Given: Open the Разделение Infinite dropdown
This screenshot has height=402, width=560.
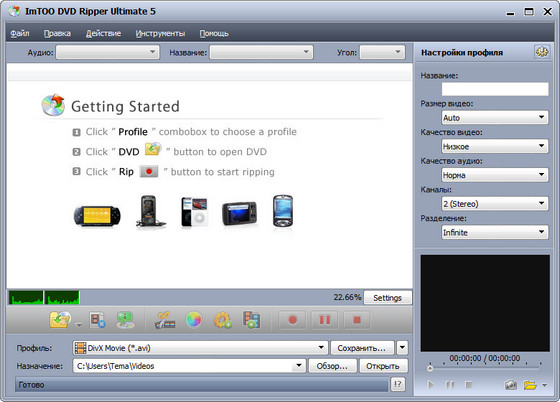Looking at the screenshot, I should point(495,232).
